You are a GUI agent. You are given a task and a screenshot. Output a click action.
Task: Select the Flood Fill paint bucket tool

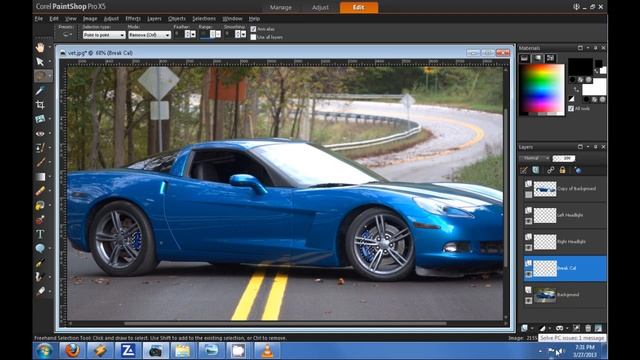point(40,205)
